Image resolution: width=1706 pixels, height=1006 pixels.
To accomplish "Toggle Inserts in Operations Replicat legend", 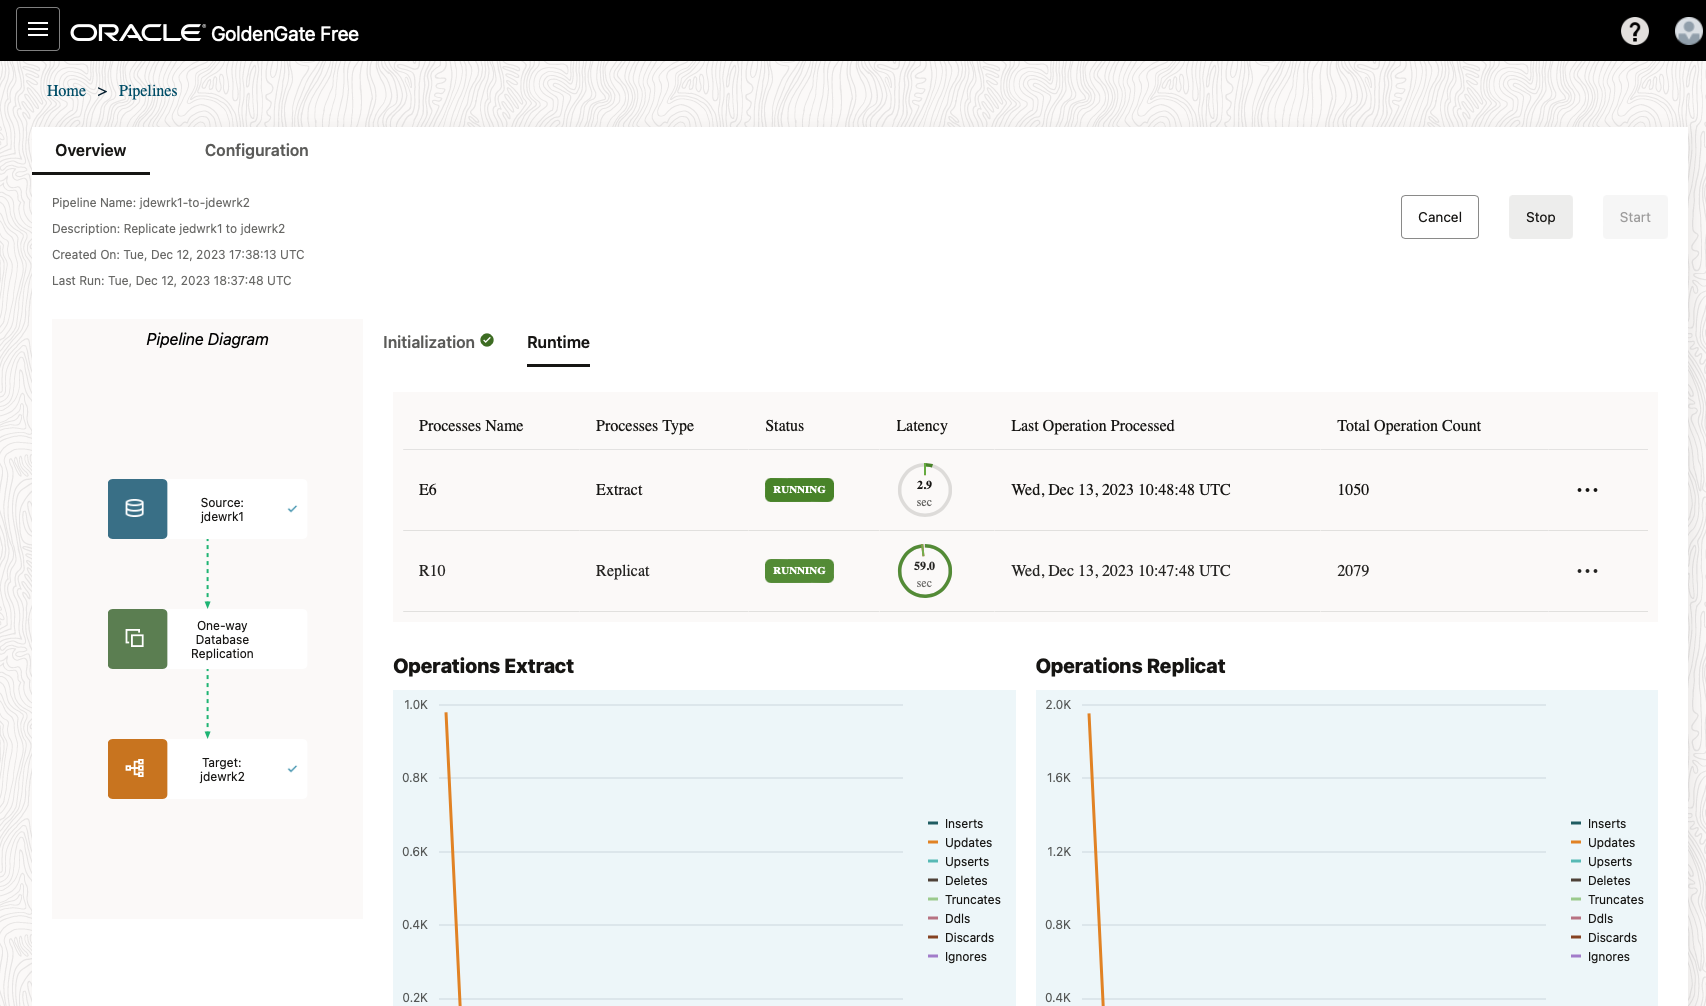I will [x=1599, y=824].
